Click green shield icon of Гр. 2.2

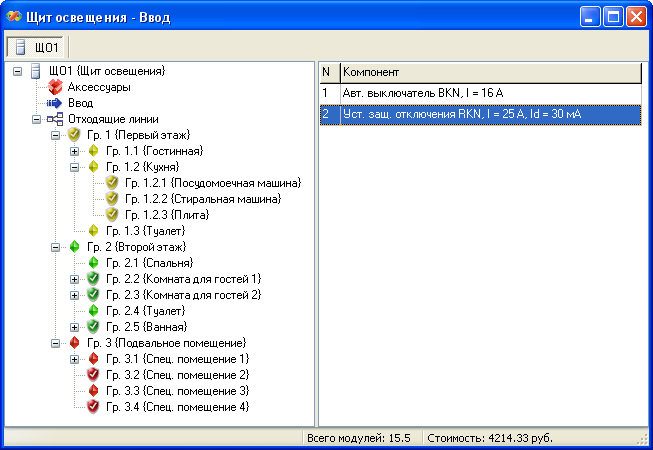click(93, 278)
